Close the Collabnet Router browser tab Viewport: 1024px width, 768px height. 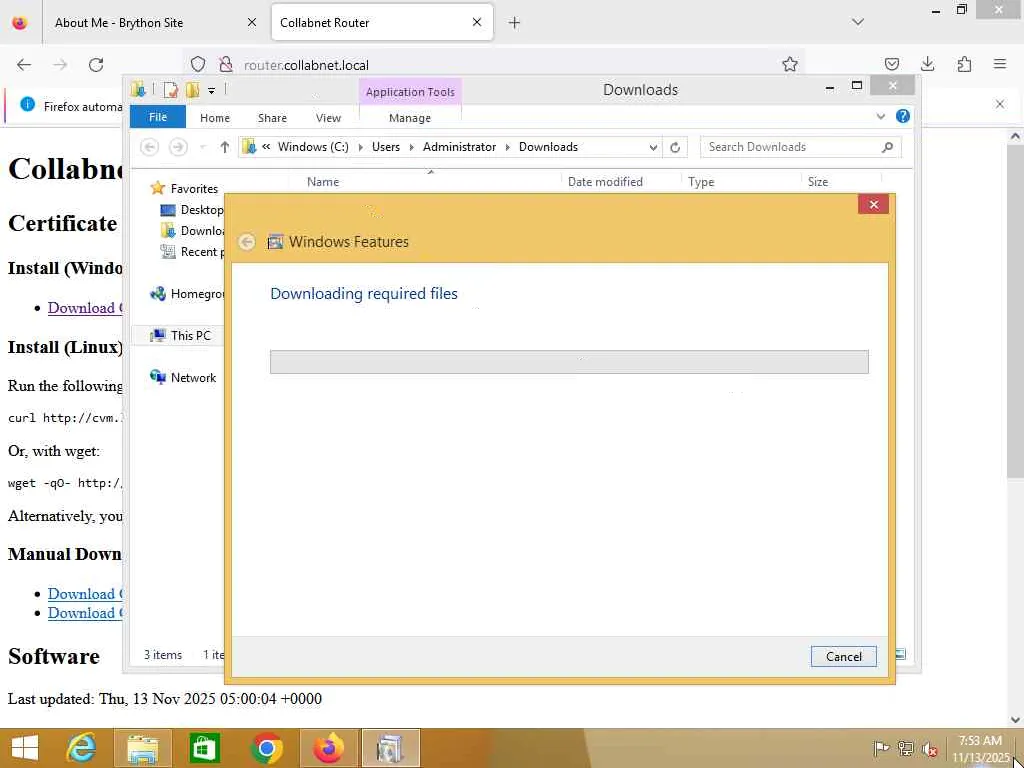click(x=477, y=22)
